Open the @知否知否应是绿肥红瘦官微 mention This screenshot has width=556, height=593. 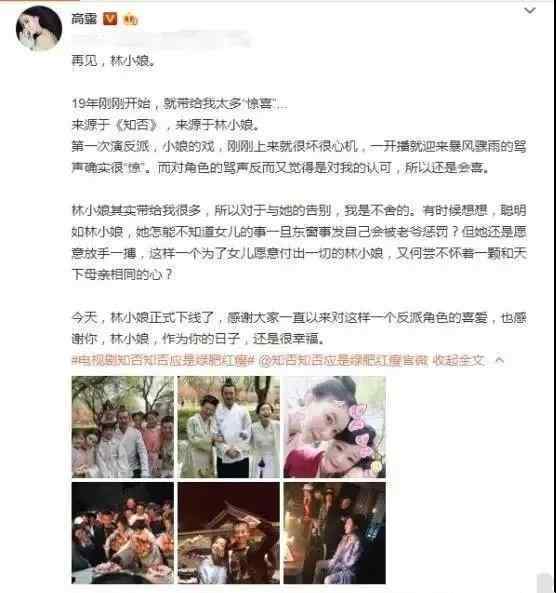[x=343, y=360]
